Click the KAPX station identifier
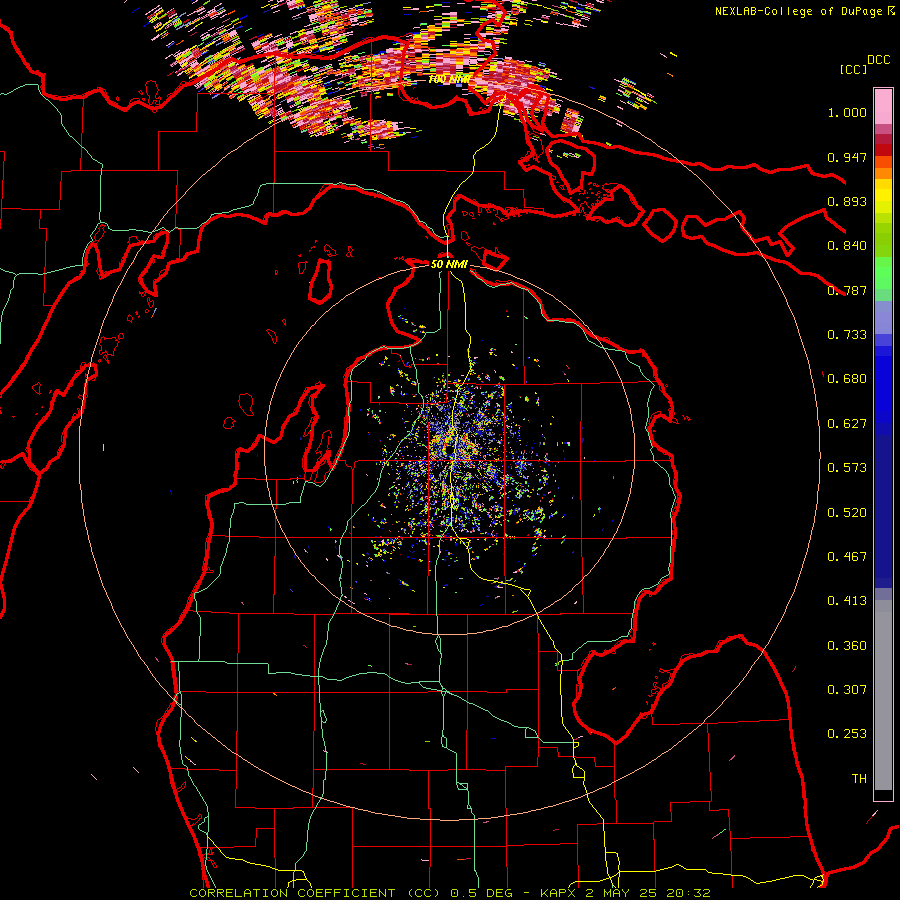Screen dimensions: 900x900 coord(559,893)
